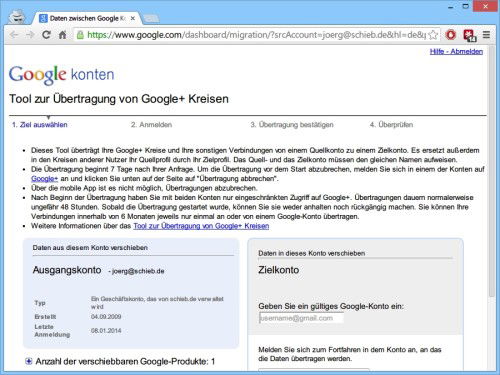Minimize the Chrome window
Viewport: 500px width, 375px height.
coord(451,7)
